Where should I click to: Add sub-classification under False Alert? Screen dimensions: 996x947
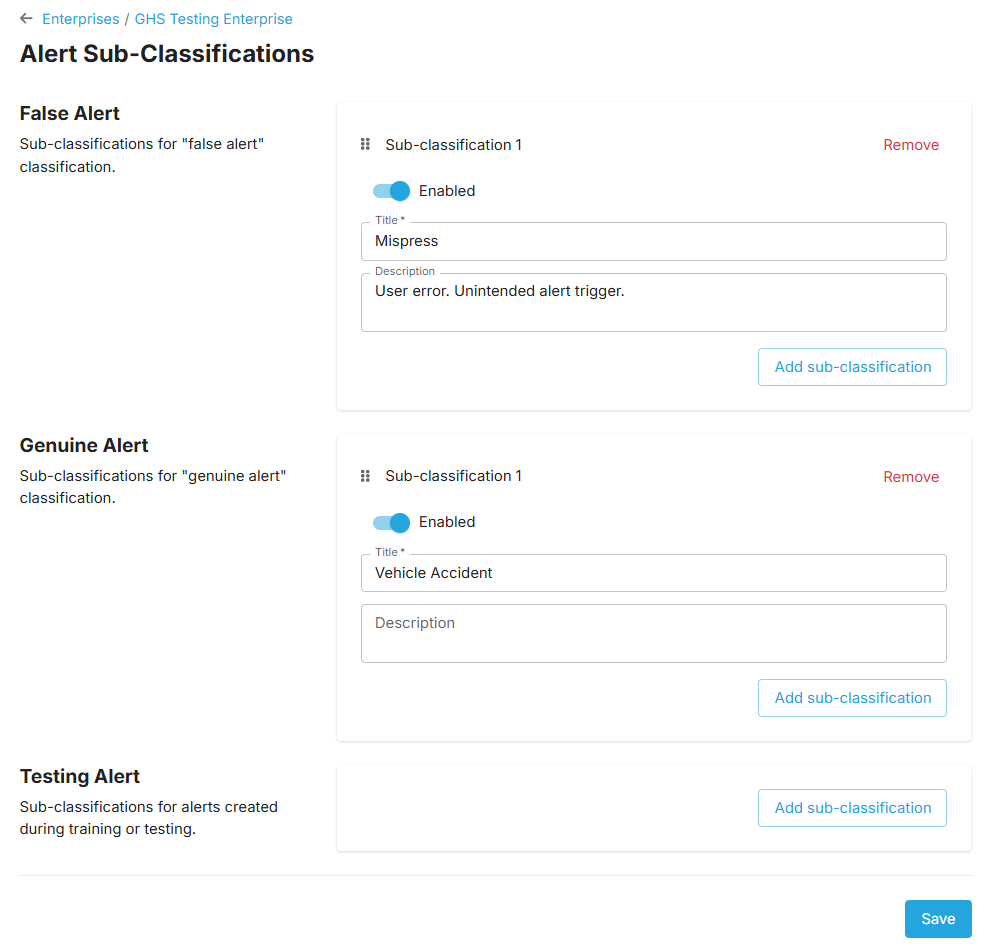point(852,367)
